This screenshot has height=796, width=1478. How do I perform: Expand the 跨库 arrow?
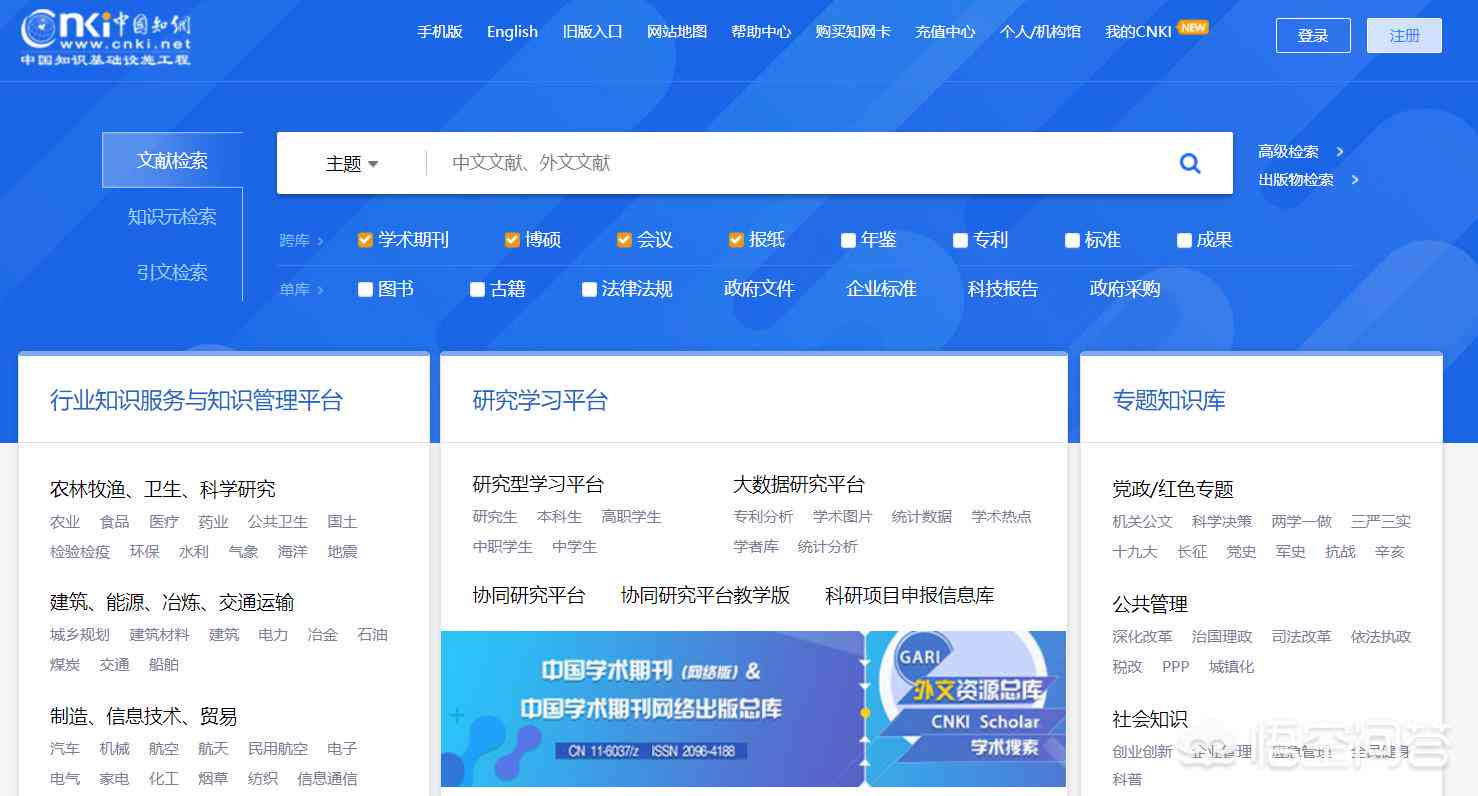pyautogui.click(x=320, y=241)
